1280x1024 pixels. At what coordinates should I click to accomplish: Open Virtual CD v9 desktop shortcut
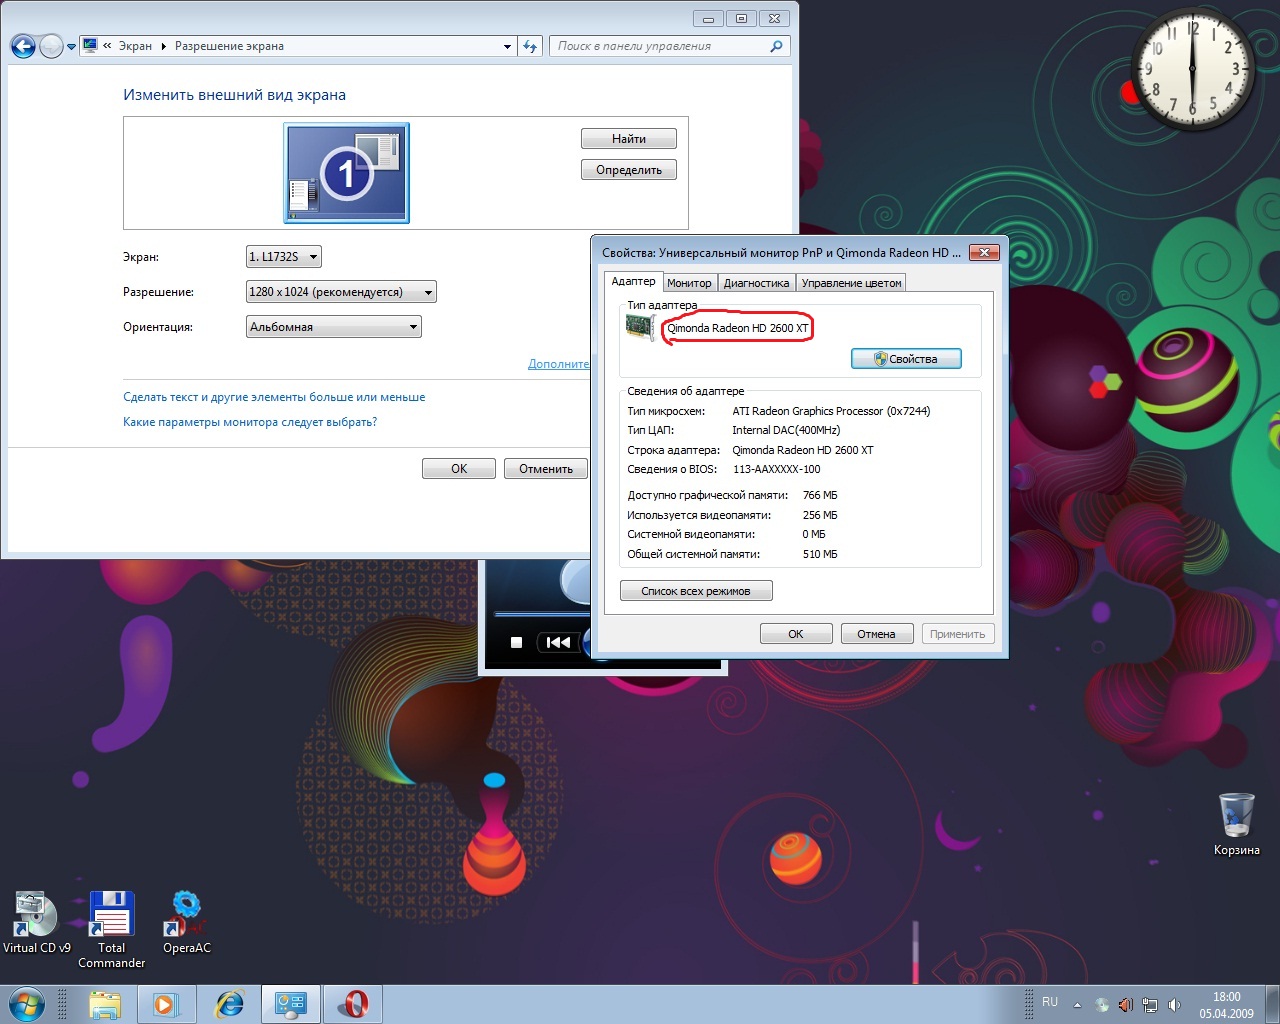[36, 916]
